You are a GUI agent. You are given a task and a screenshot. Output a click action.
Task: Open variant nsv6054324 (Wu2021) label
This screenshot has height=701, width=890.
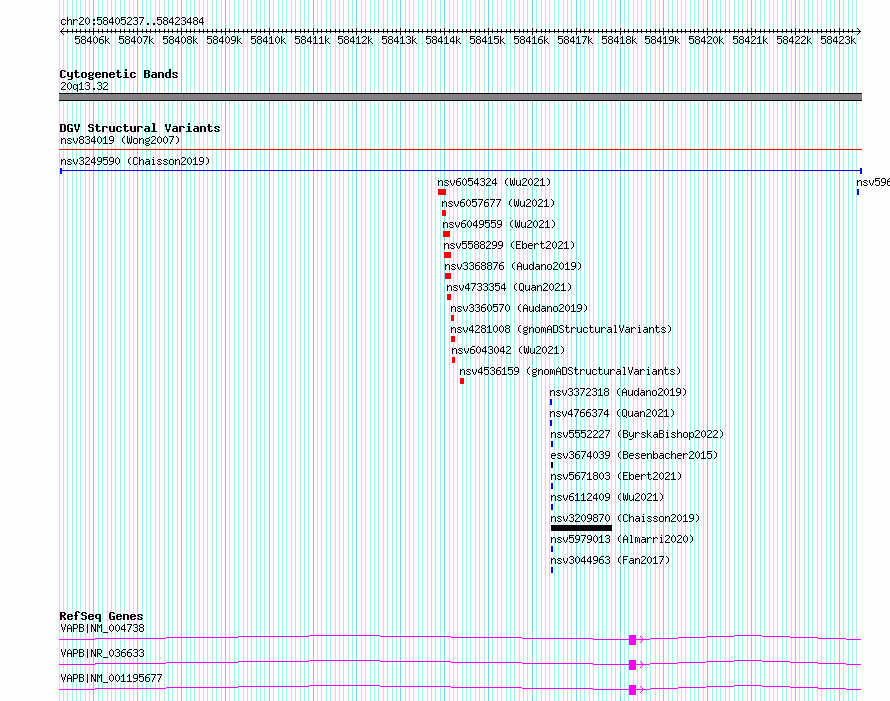coord(494,182)
